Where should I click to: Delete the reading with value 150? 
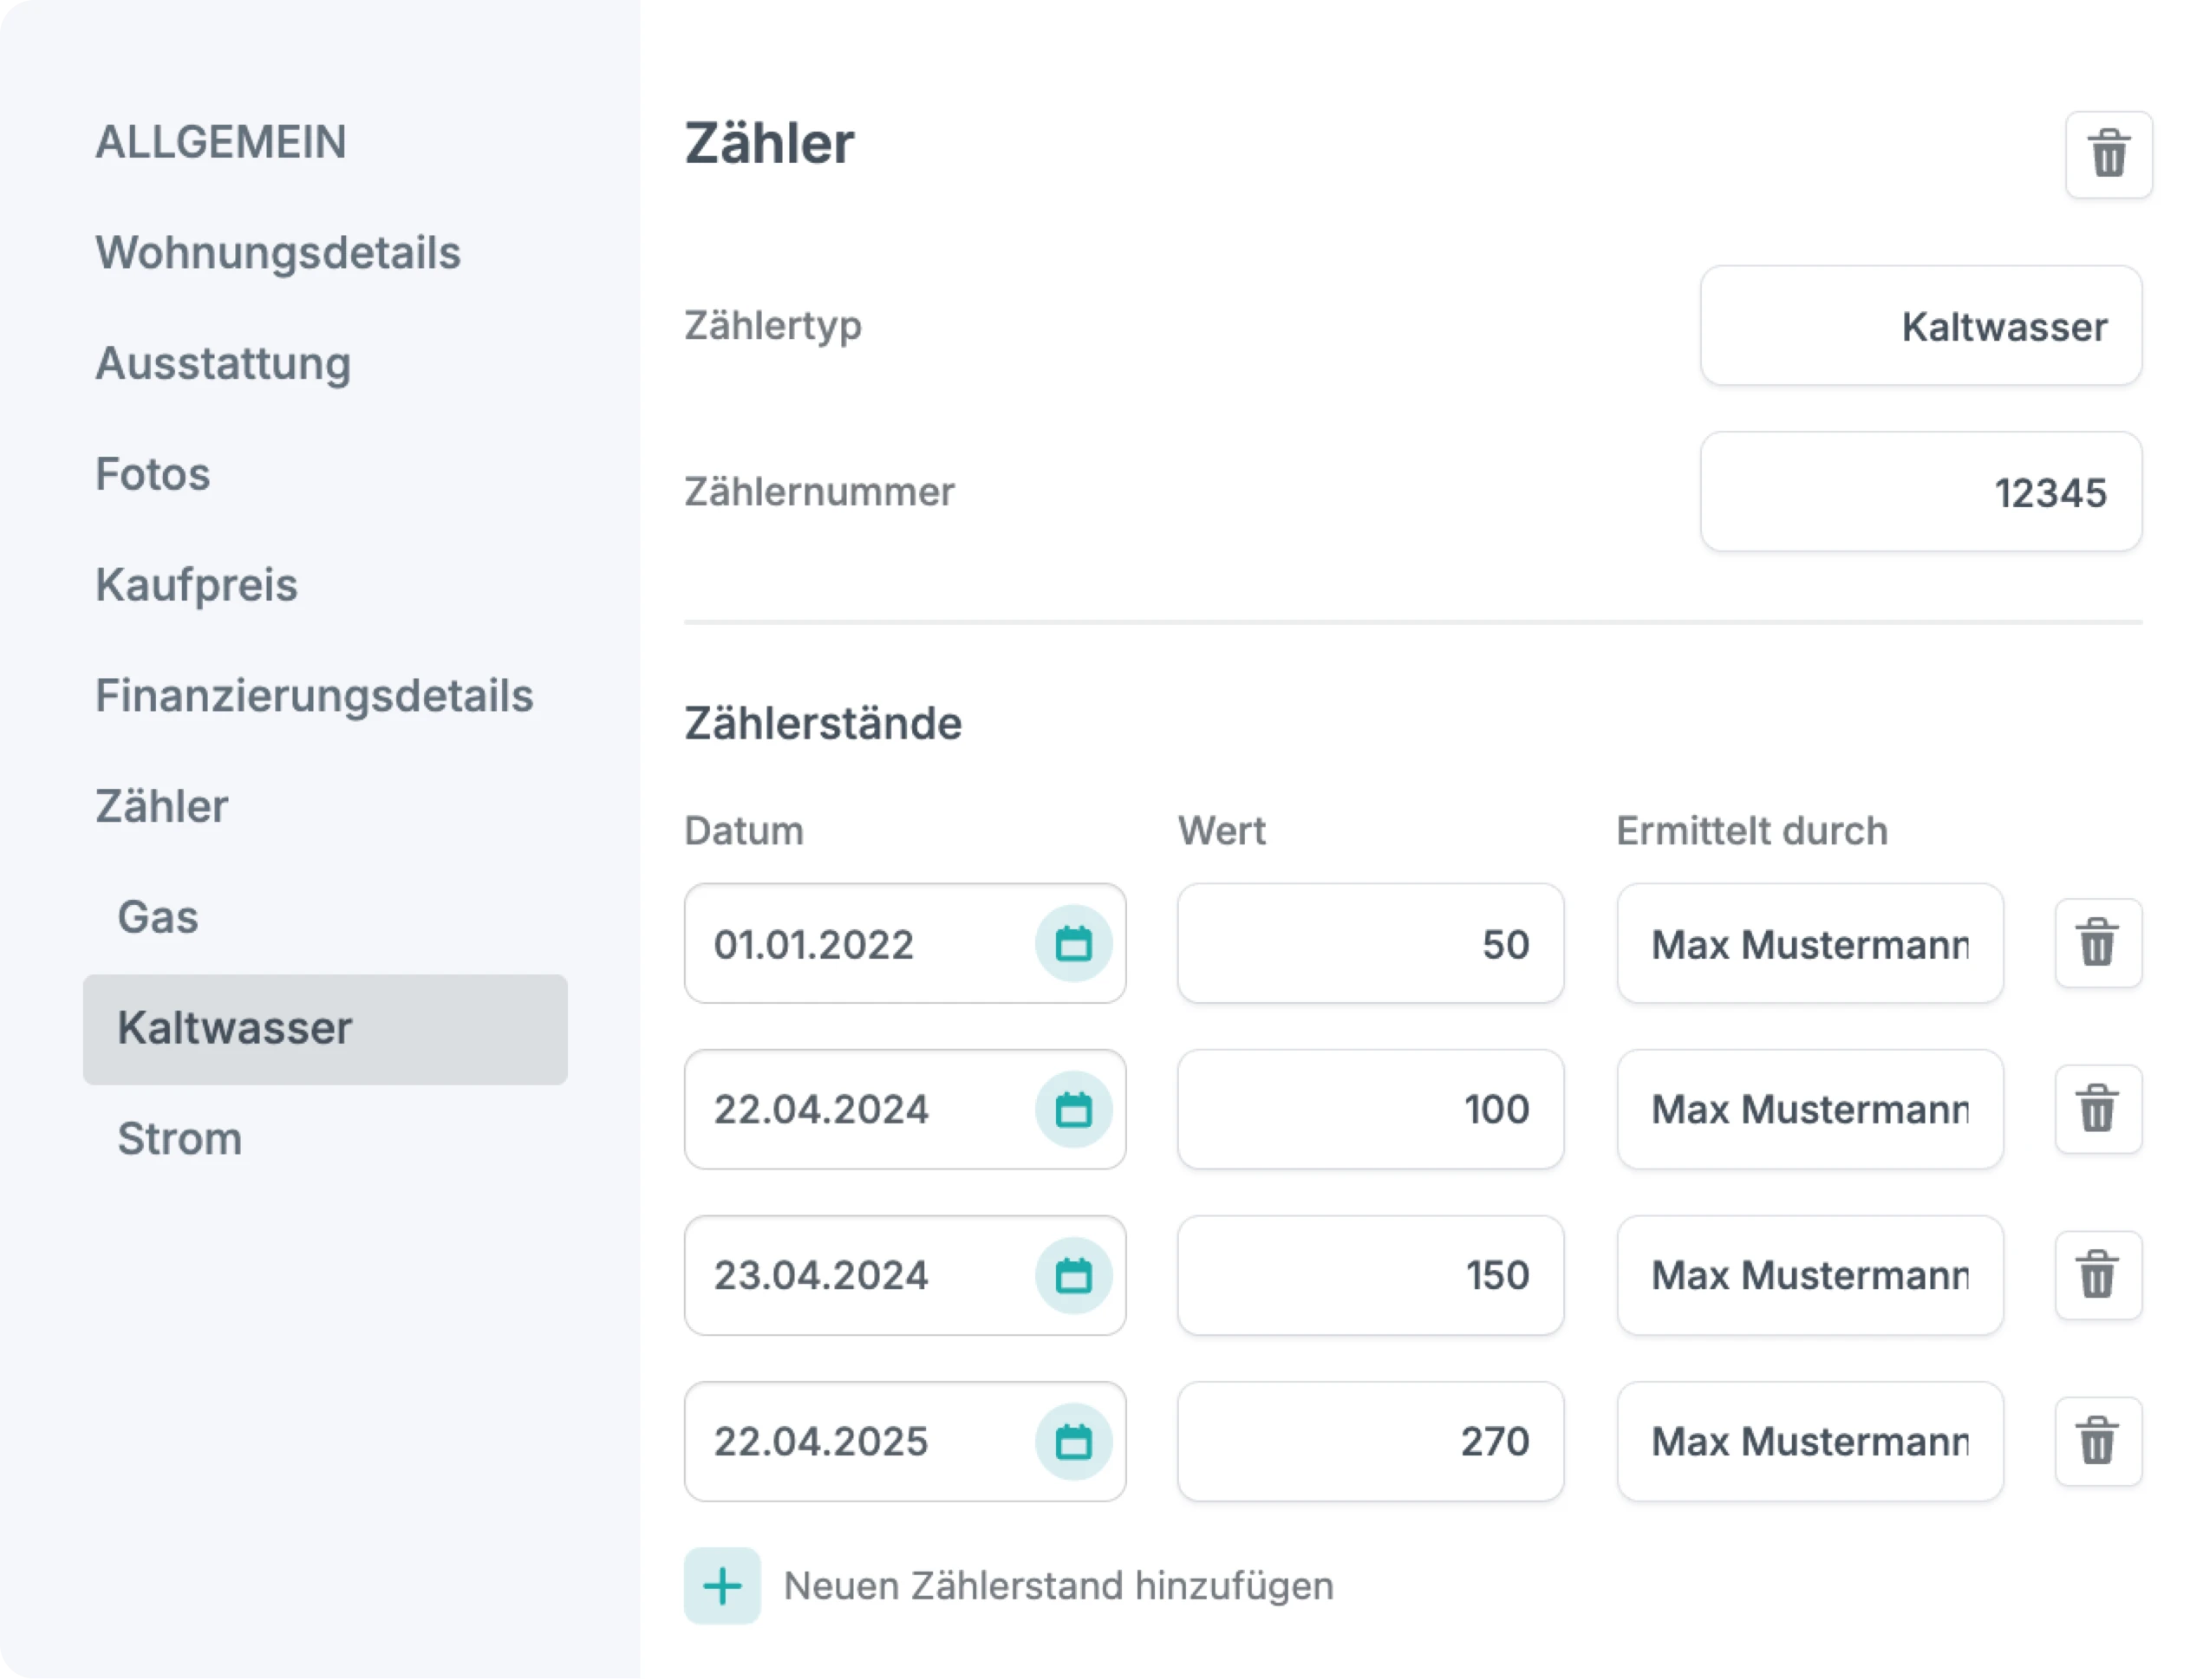point(2098,1275)
